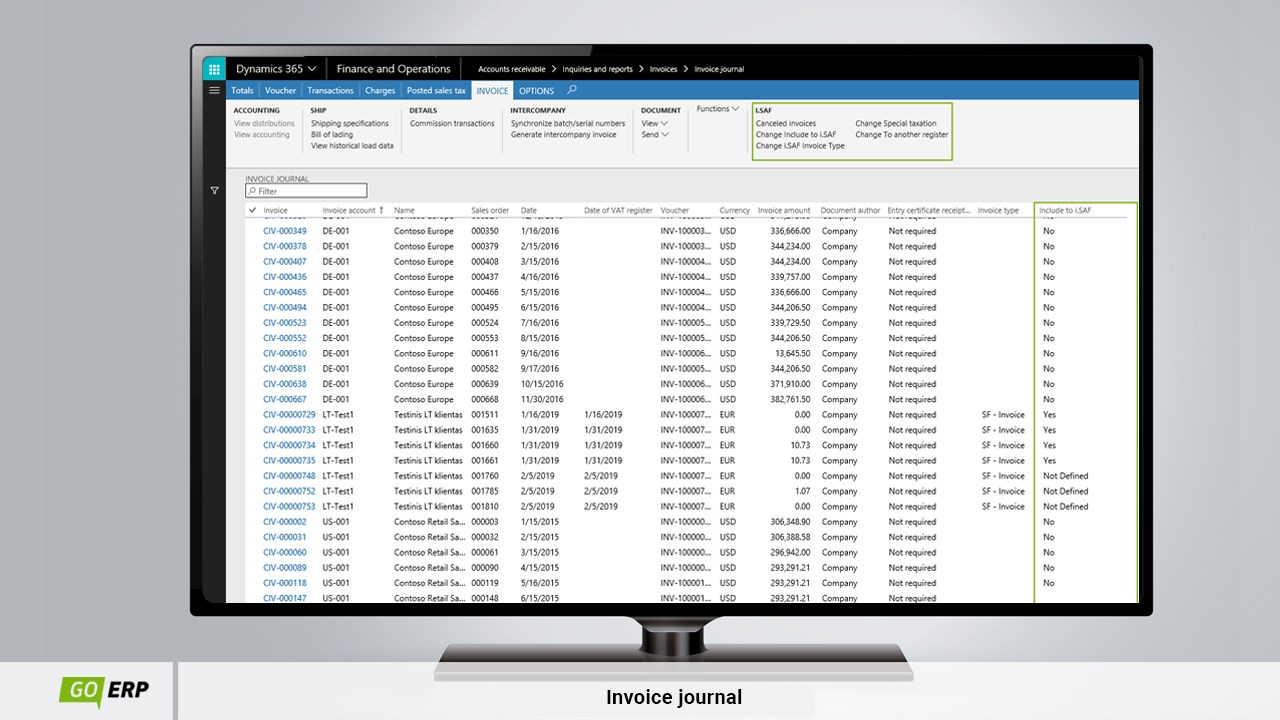
Task: Click Change i.SAF Invoice Type
Action: (x=800, y=145)
